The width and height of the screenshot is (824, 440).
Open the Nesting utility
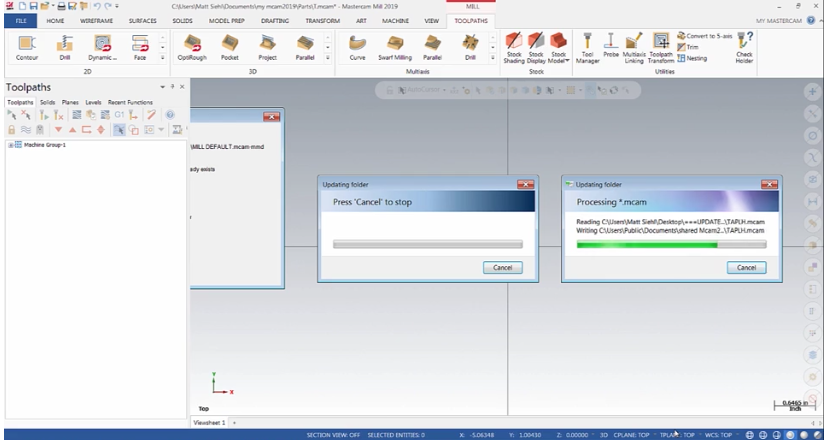[x=692, y=58]
